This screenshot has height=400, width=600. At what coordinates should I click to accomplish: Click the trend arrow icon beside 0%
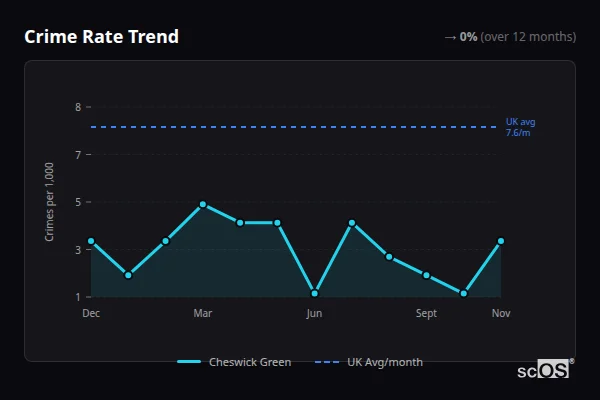[x=450, y=38]
